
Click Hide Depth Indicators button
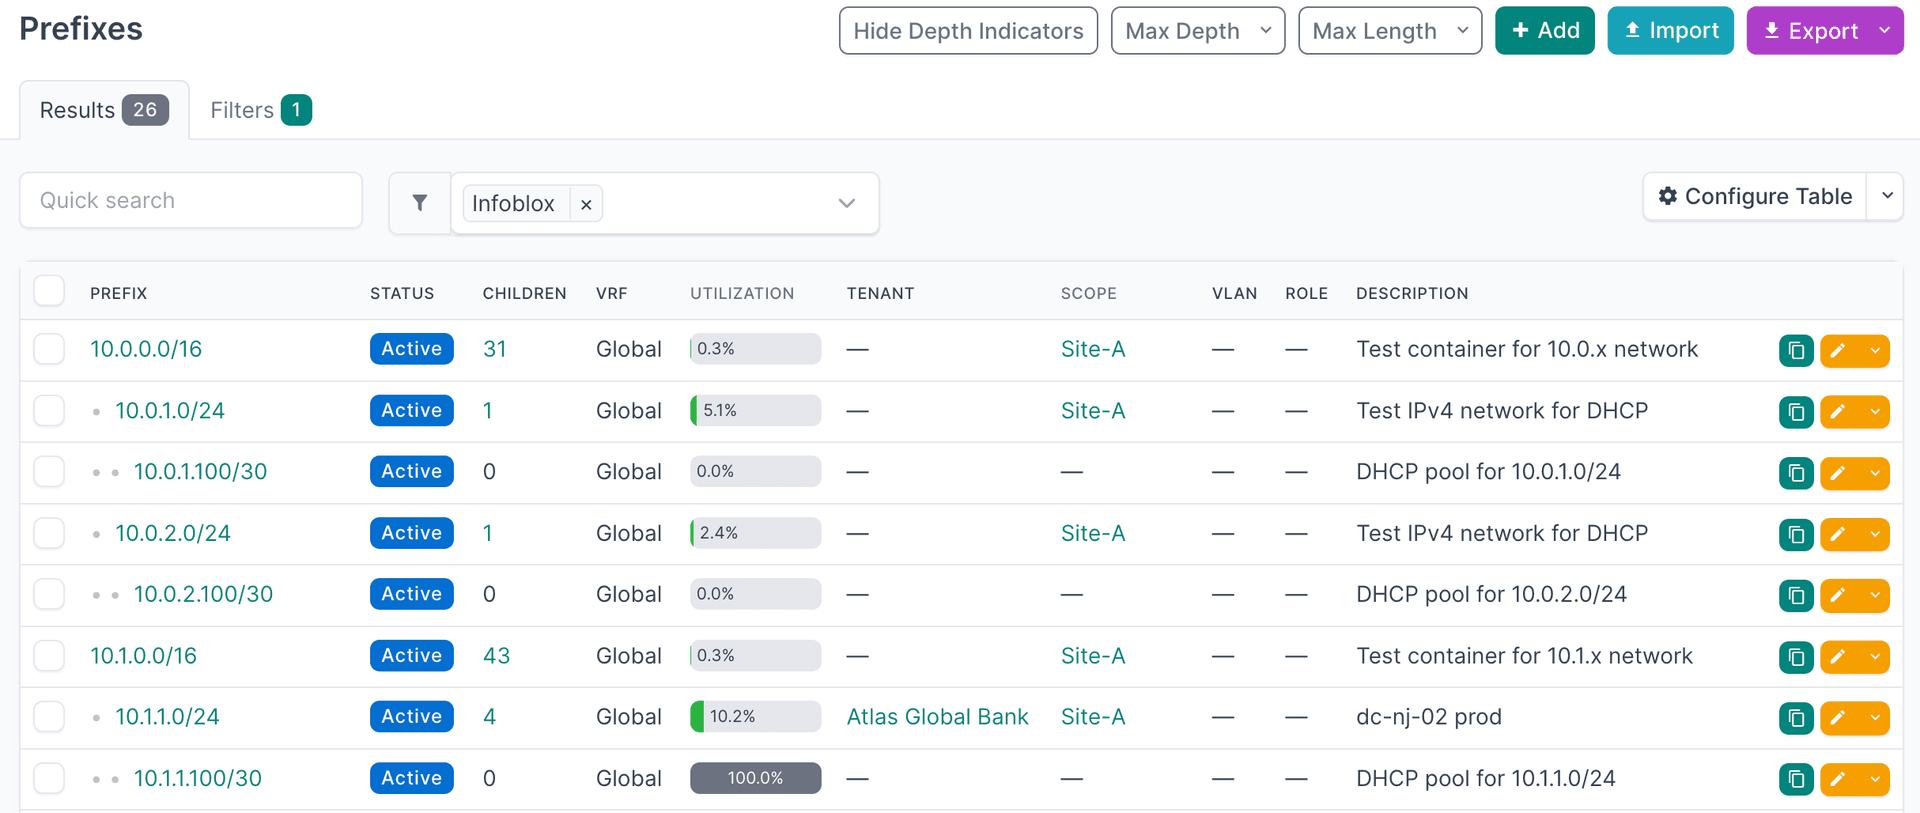click(x=968, y=31)
